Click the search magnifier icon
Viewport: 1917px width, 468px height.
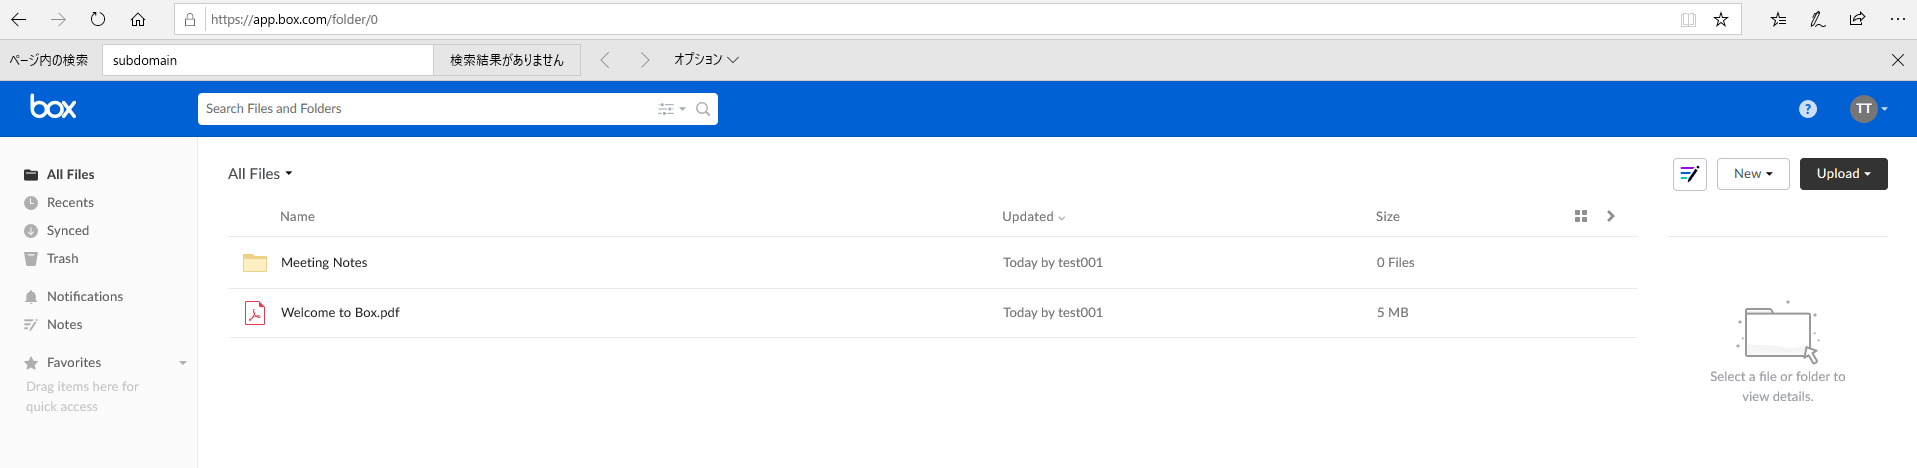tap(703, 109)
